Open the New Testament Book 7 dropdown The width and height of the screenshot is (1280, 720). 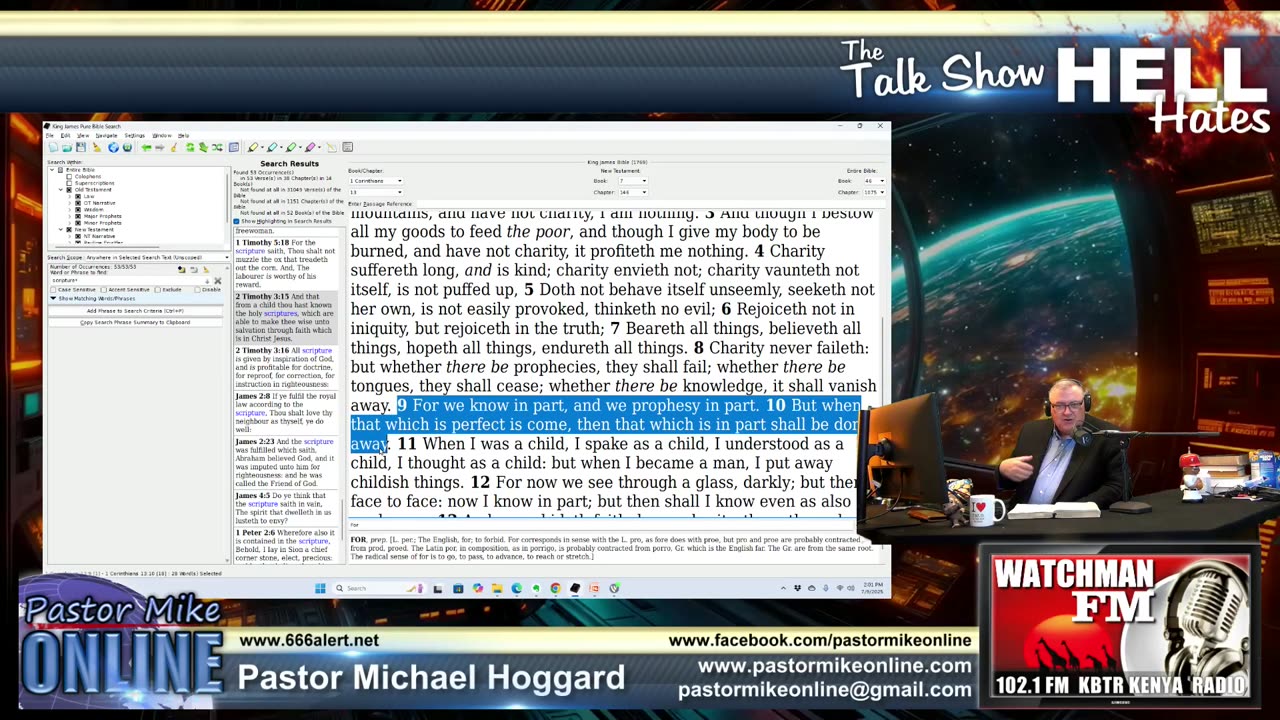point(633,181)
